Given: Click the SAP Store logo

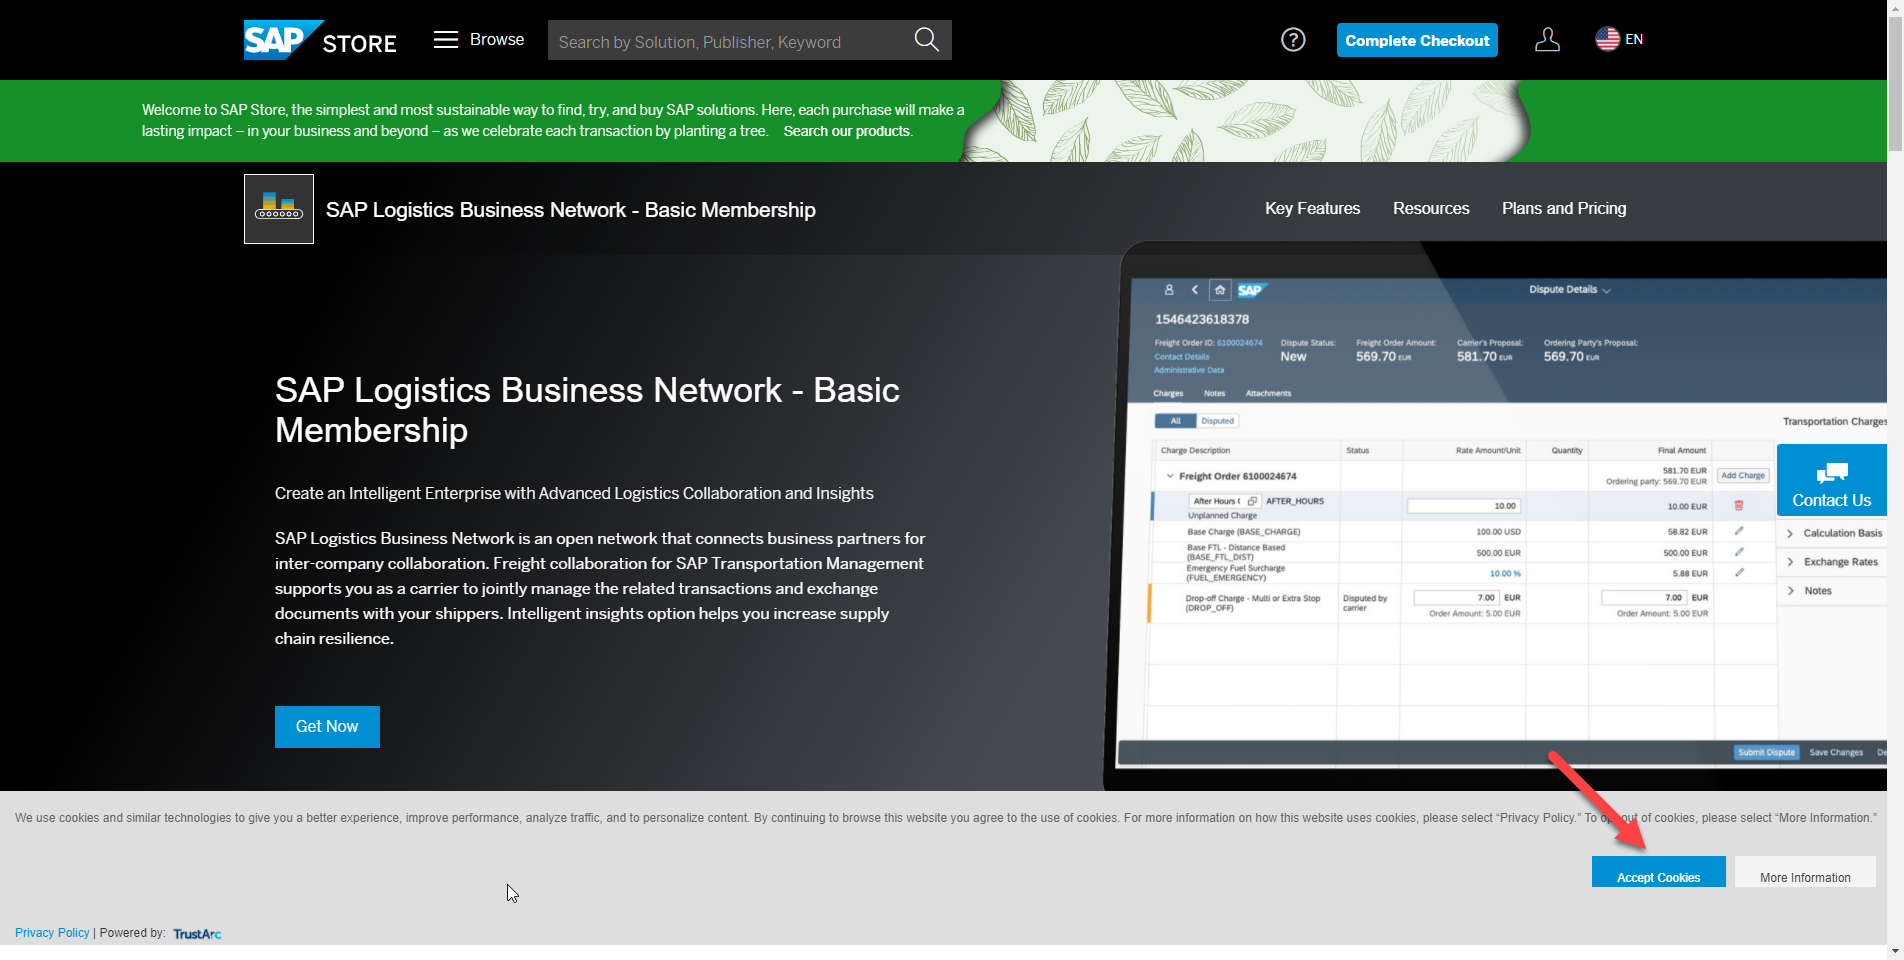Looking at the screenshot, I should pos(320,40).
